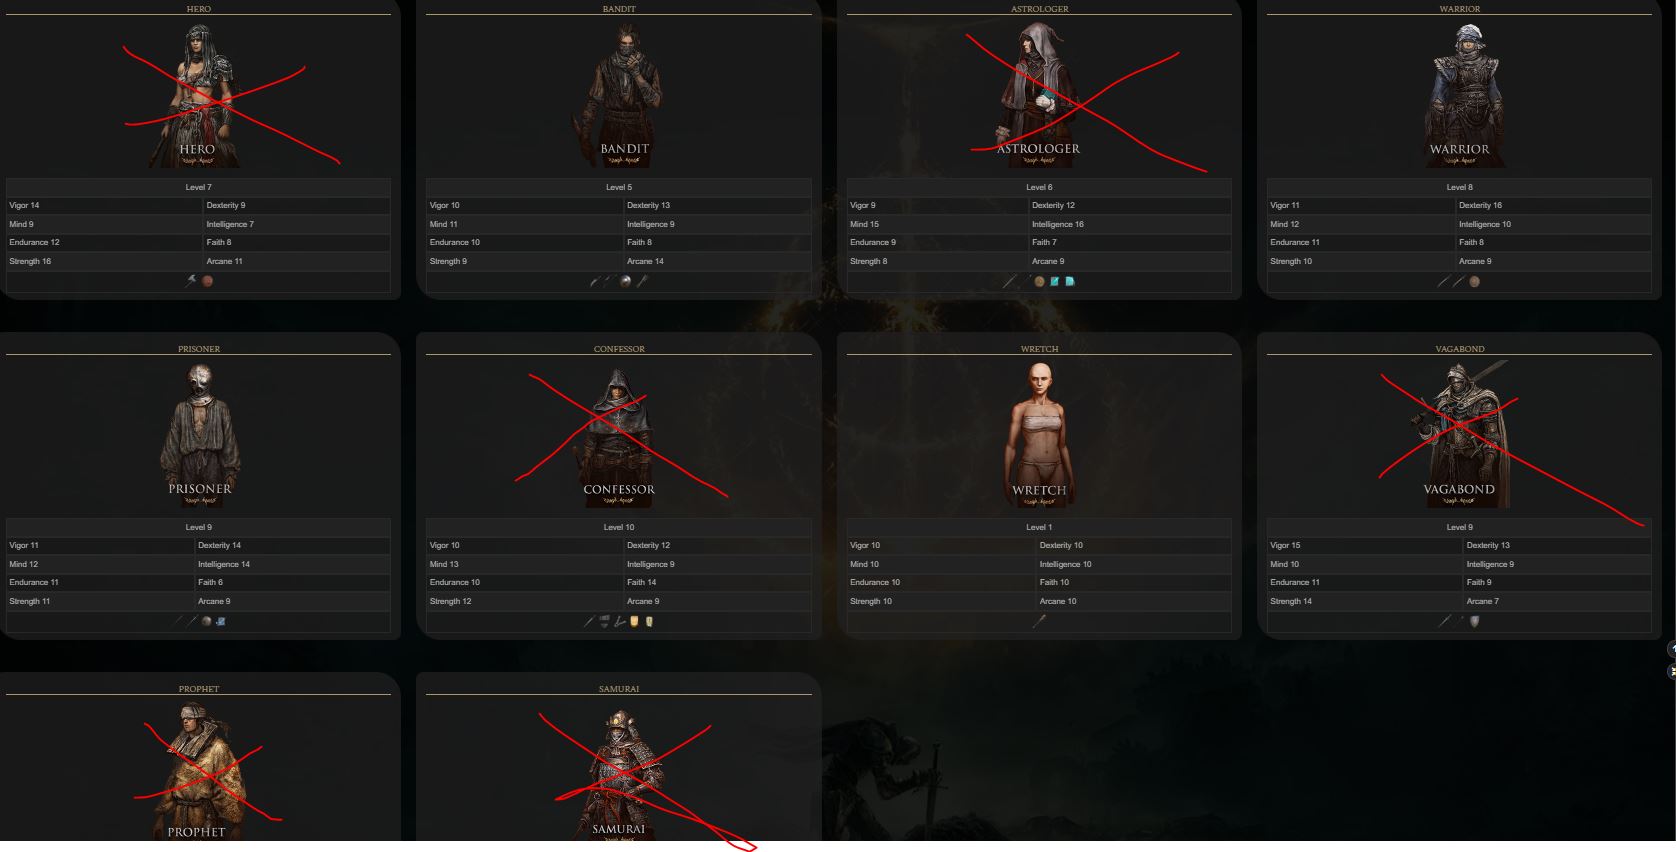Click the Hero's axe equipment icon
The width and height of the screenshot is (1676, 852).
[190, 281]
